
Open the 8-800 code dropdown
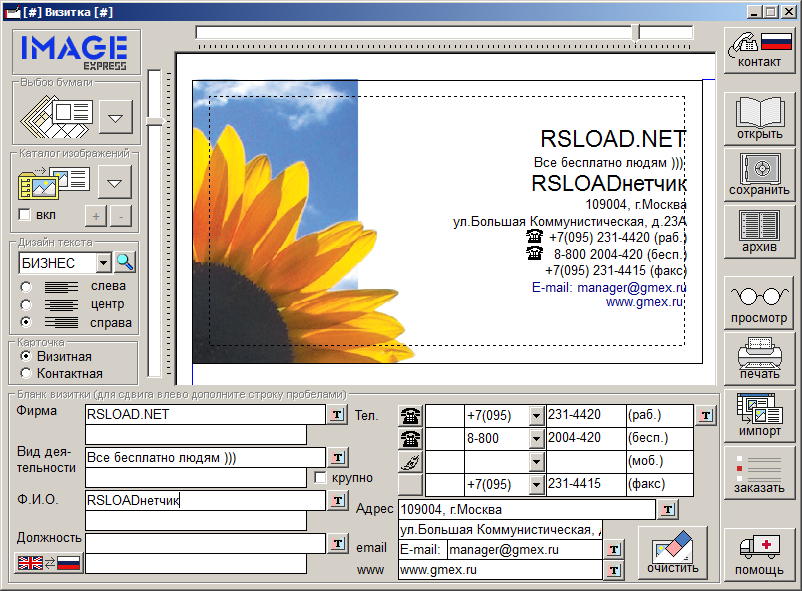point(536,439)
